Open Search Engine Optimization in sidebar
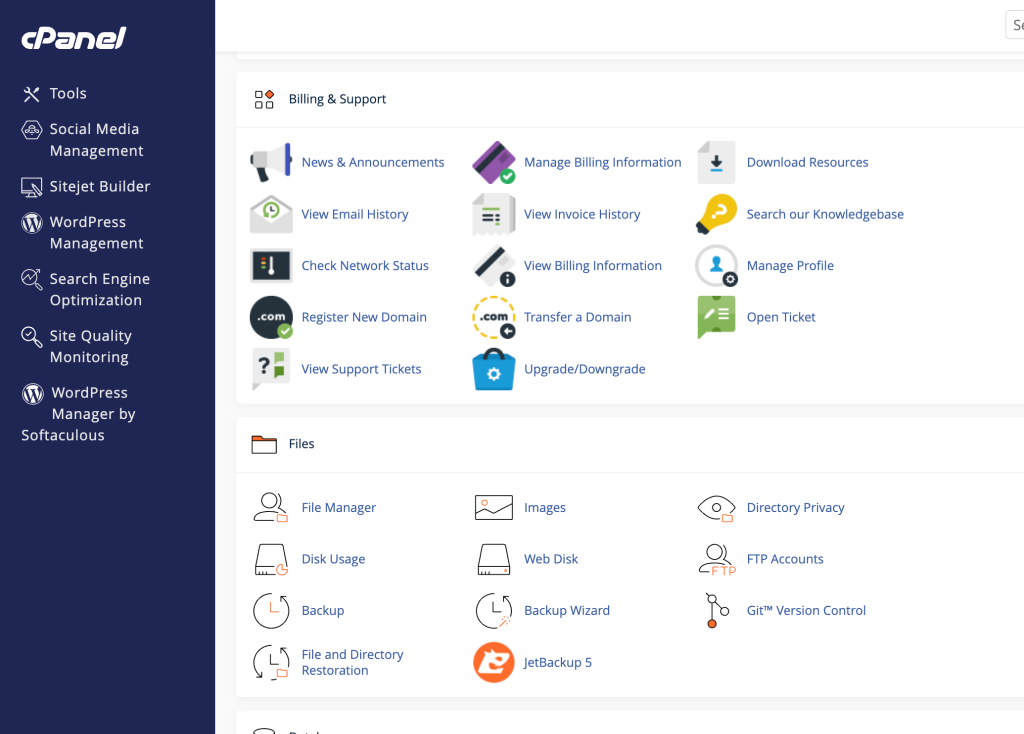1024x734 pixels. pyautogui.click(x=86, y=289)
